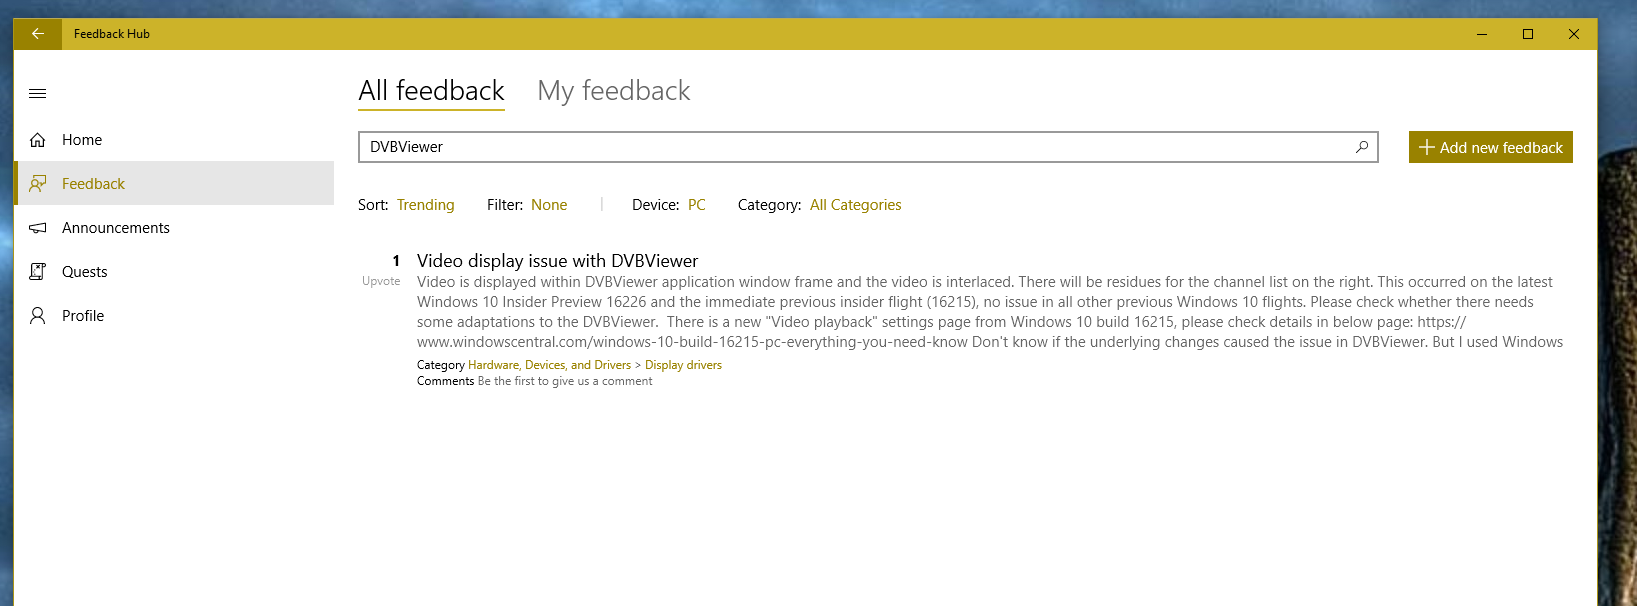1637x606 pixels.
Task: Click the Profile person icon
Action: tap(38, 316)
